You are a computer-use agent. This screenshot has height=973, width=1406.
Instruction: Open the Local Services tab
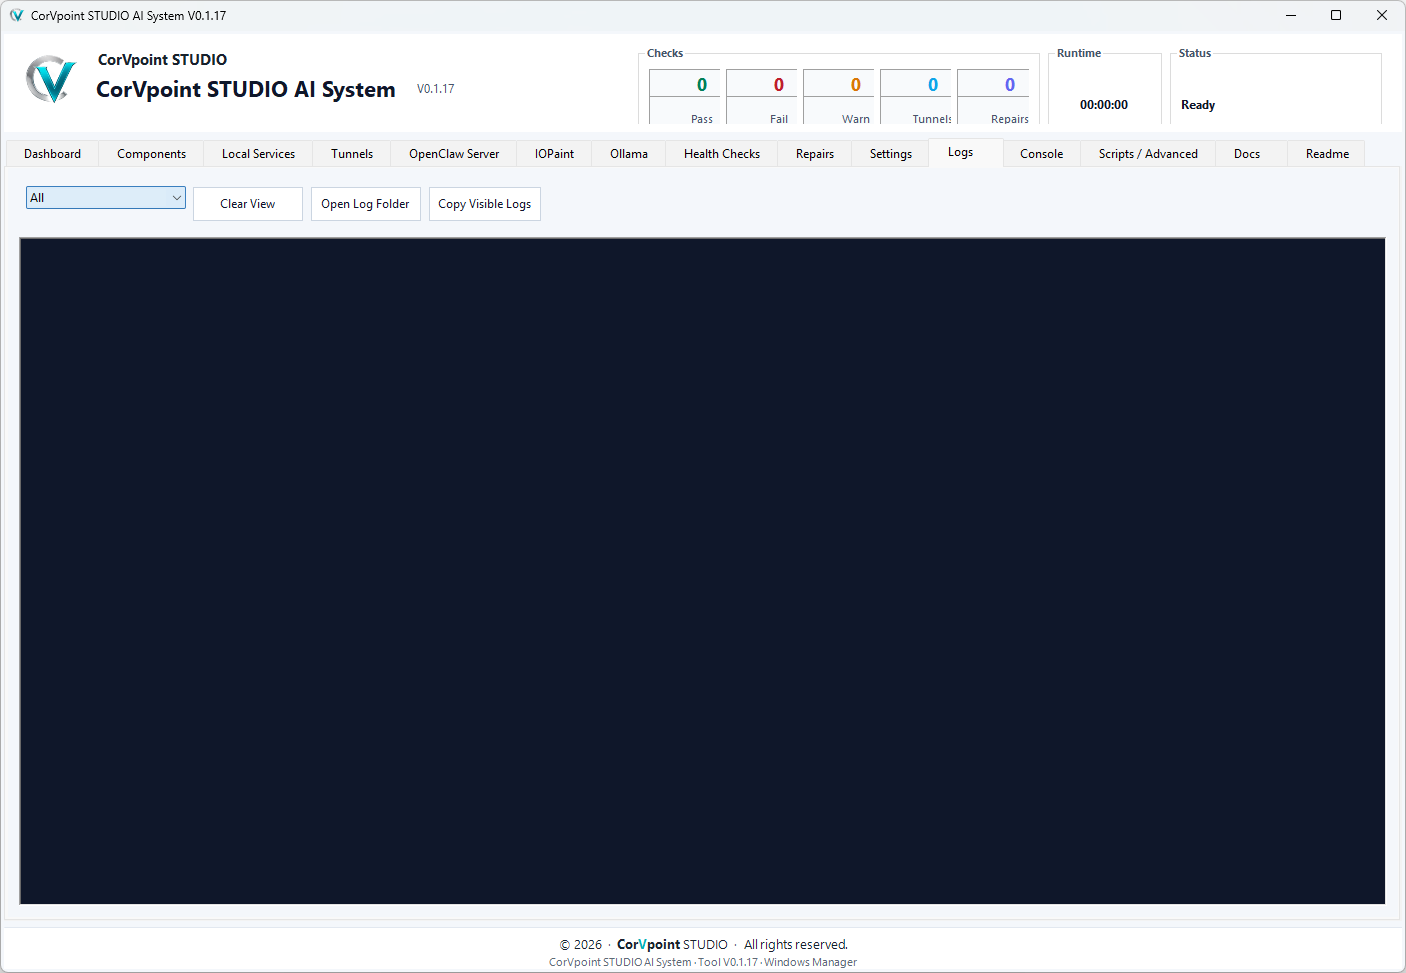[258, 154]
